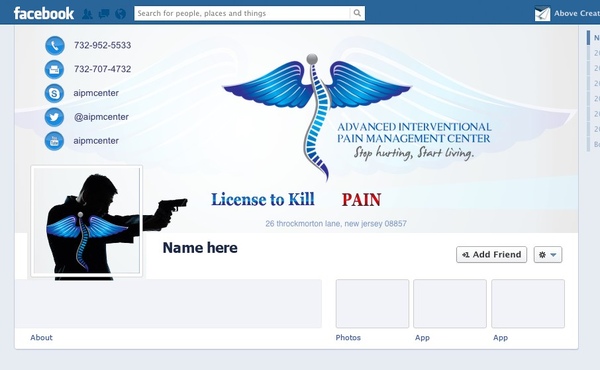
Task: Click fax number 732-707-4732
Action: tap(103, 69)
